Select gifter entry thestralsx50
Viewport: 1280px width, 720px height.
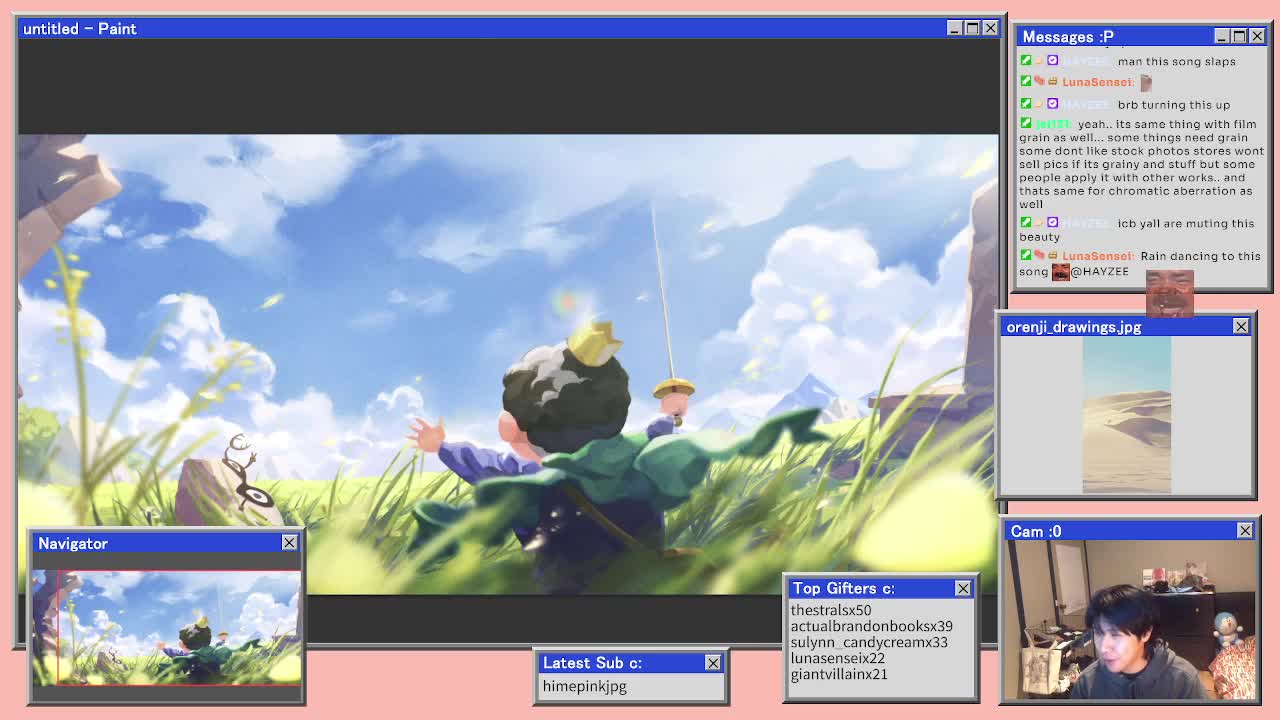click(x=831, y=610)
